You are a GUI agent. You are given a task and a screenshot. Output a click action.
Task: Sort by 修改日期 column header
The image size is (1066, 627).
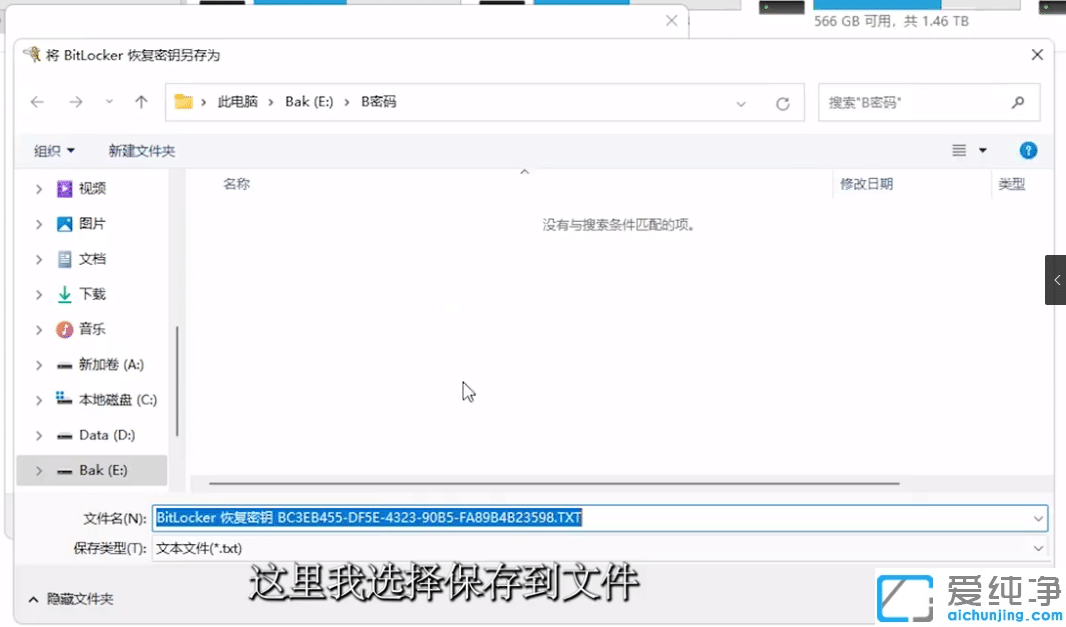pyautogui.click(x=867, y=184)
